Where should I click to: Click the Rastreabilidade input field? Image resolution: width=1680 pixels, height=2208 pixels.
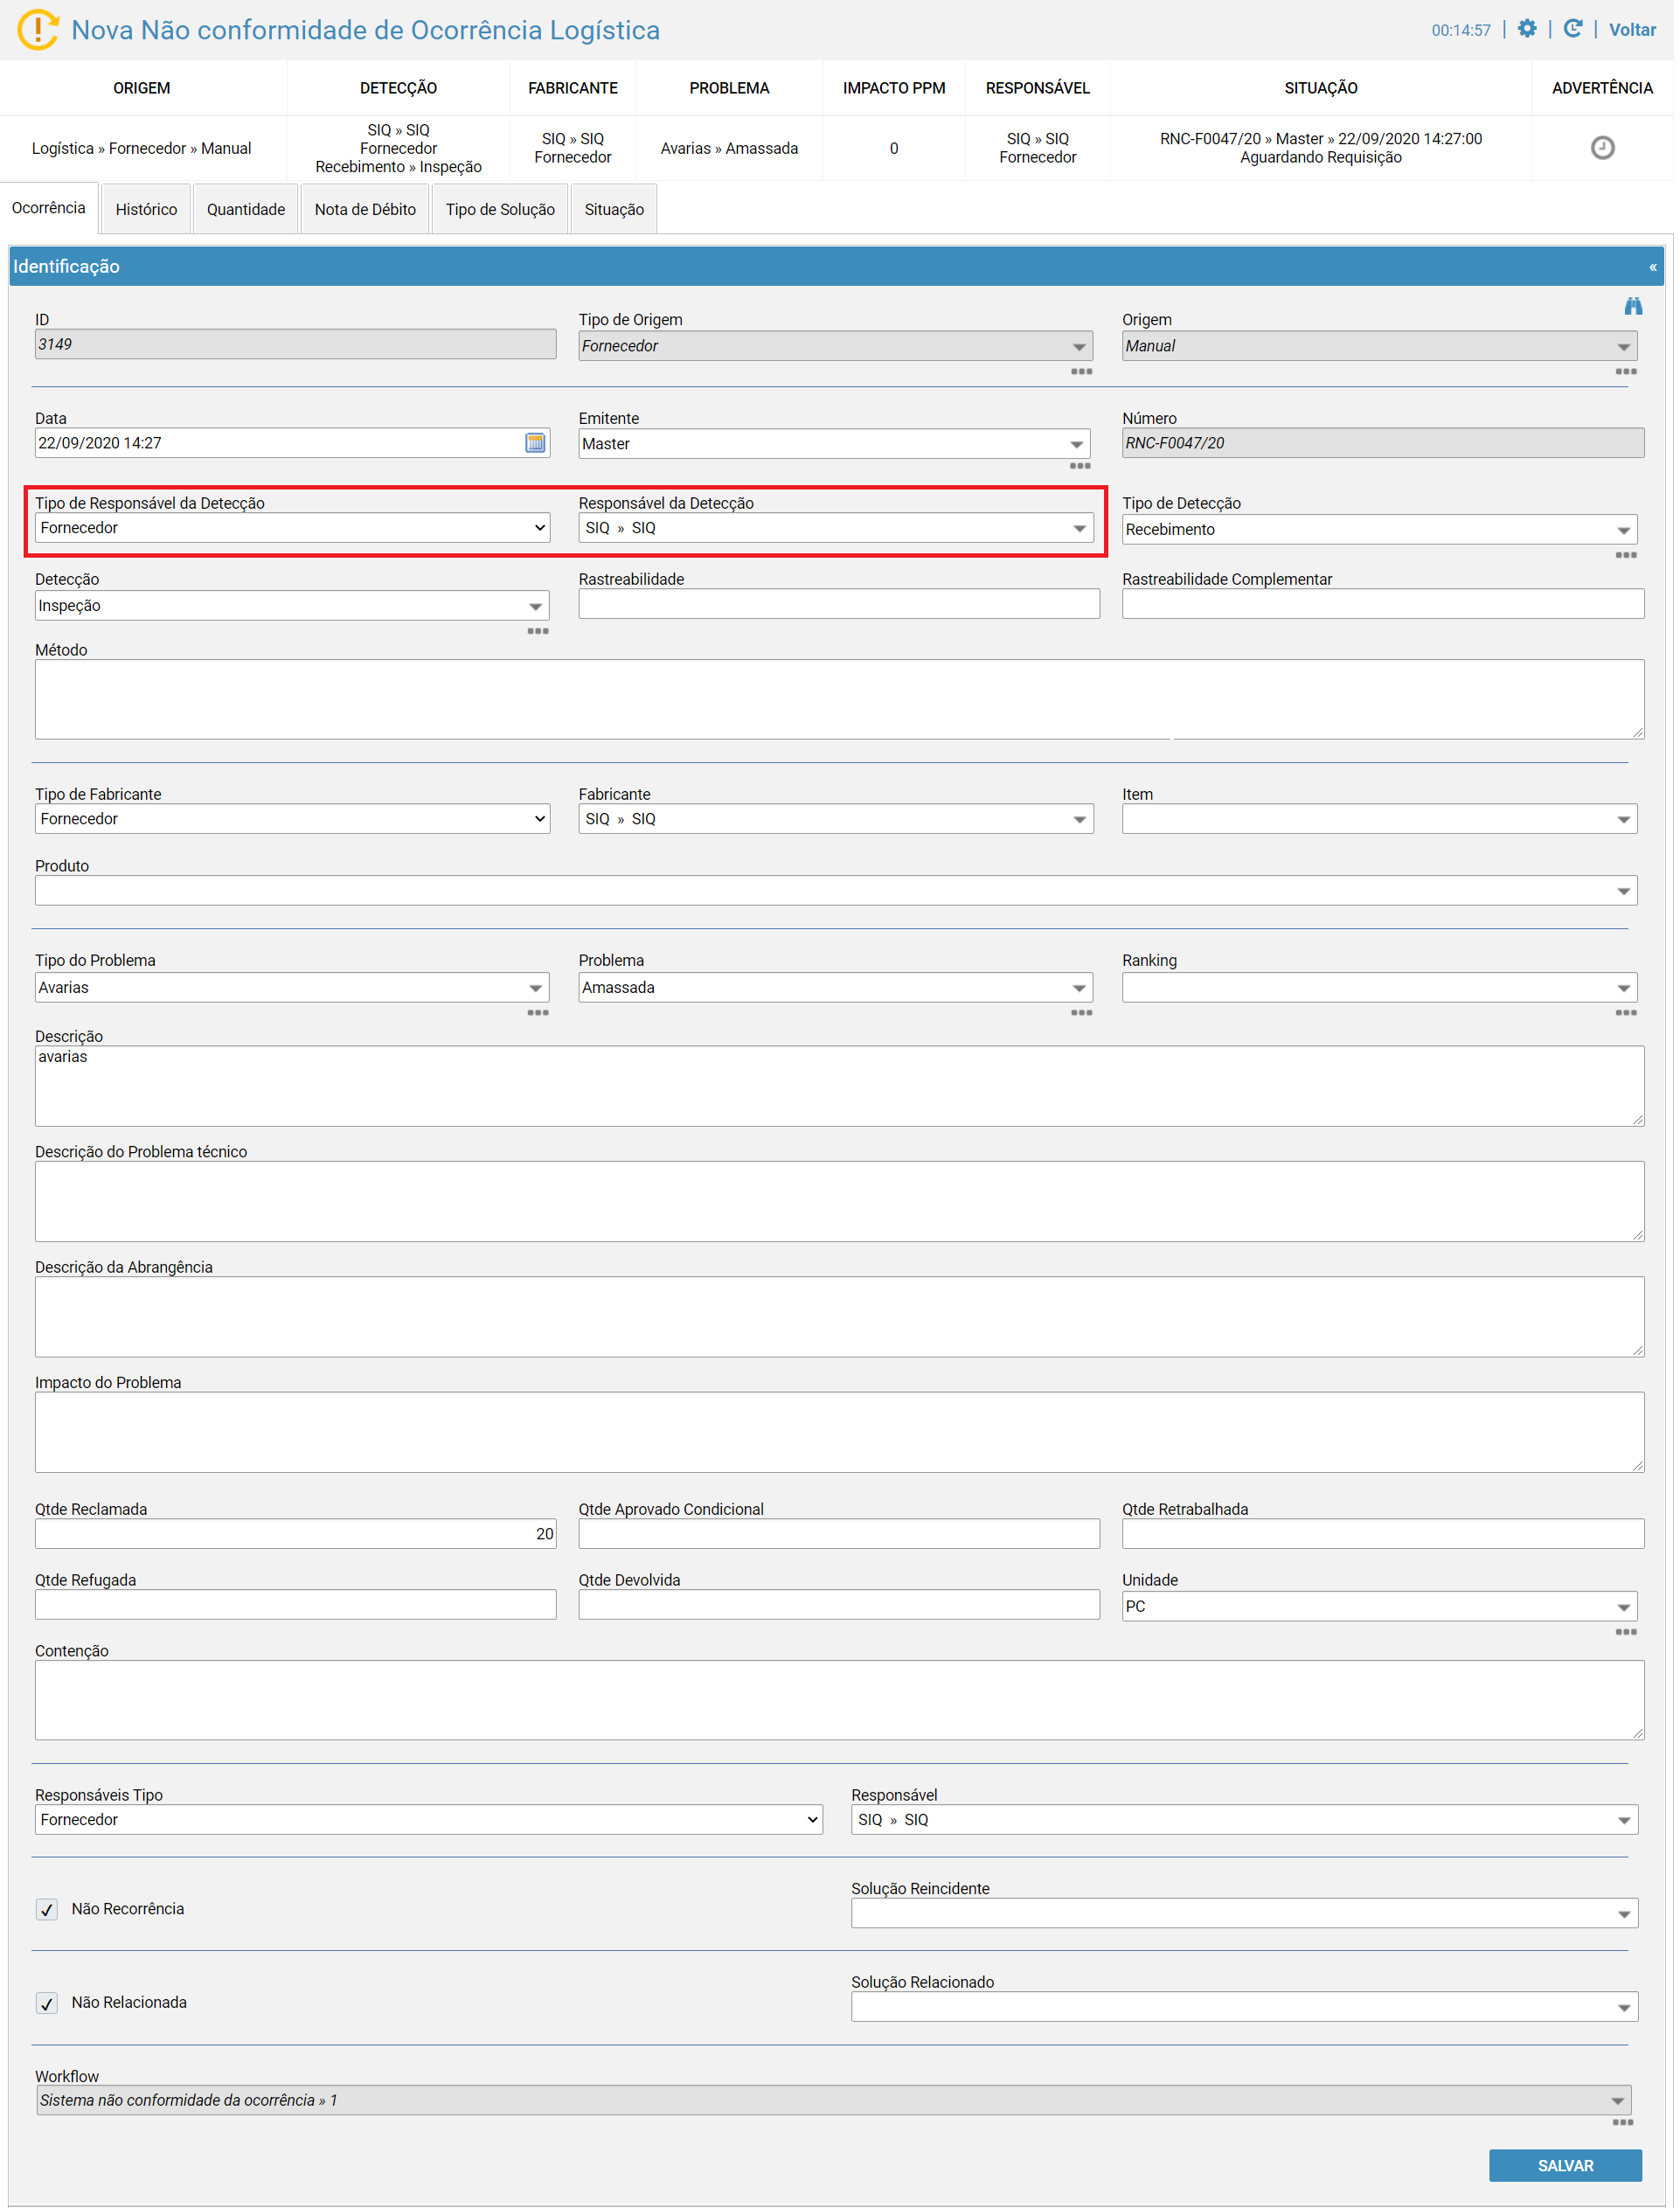(x=840, y=604)
